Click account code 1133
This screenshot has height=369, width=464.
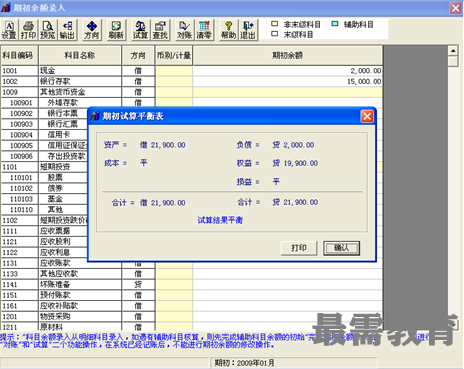[19, 274]
